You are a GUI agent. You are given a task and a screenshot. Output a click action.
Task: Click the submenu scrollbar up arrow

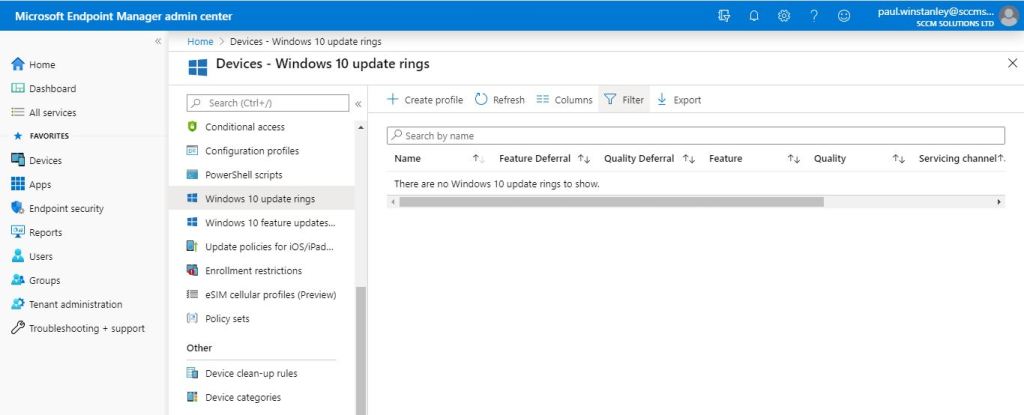click(361, 127)
